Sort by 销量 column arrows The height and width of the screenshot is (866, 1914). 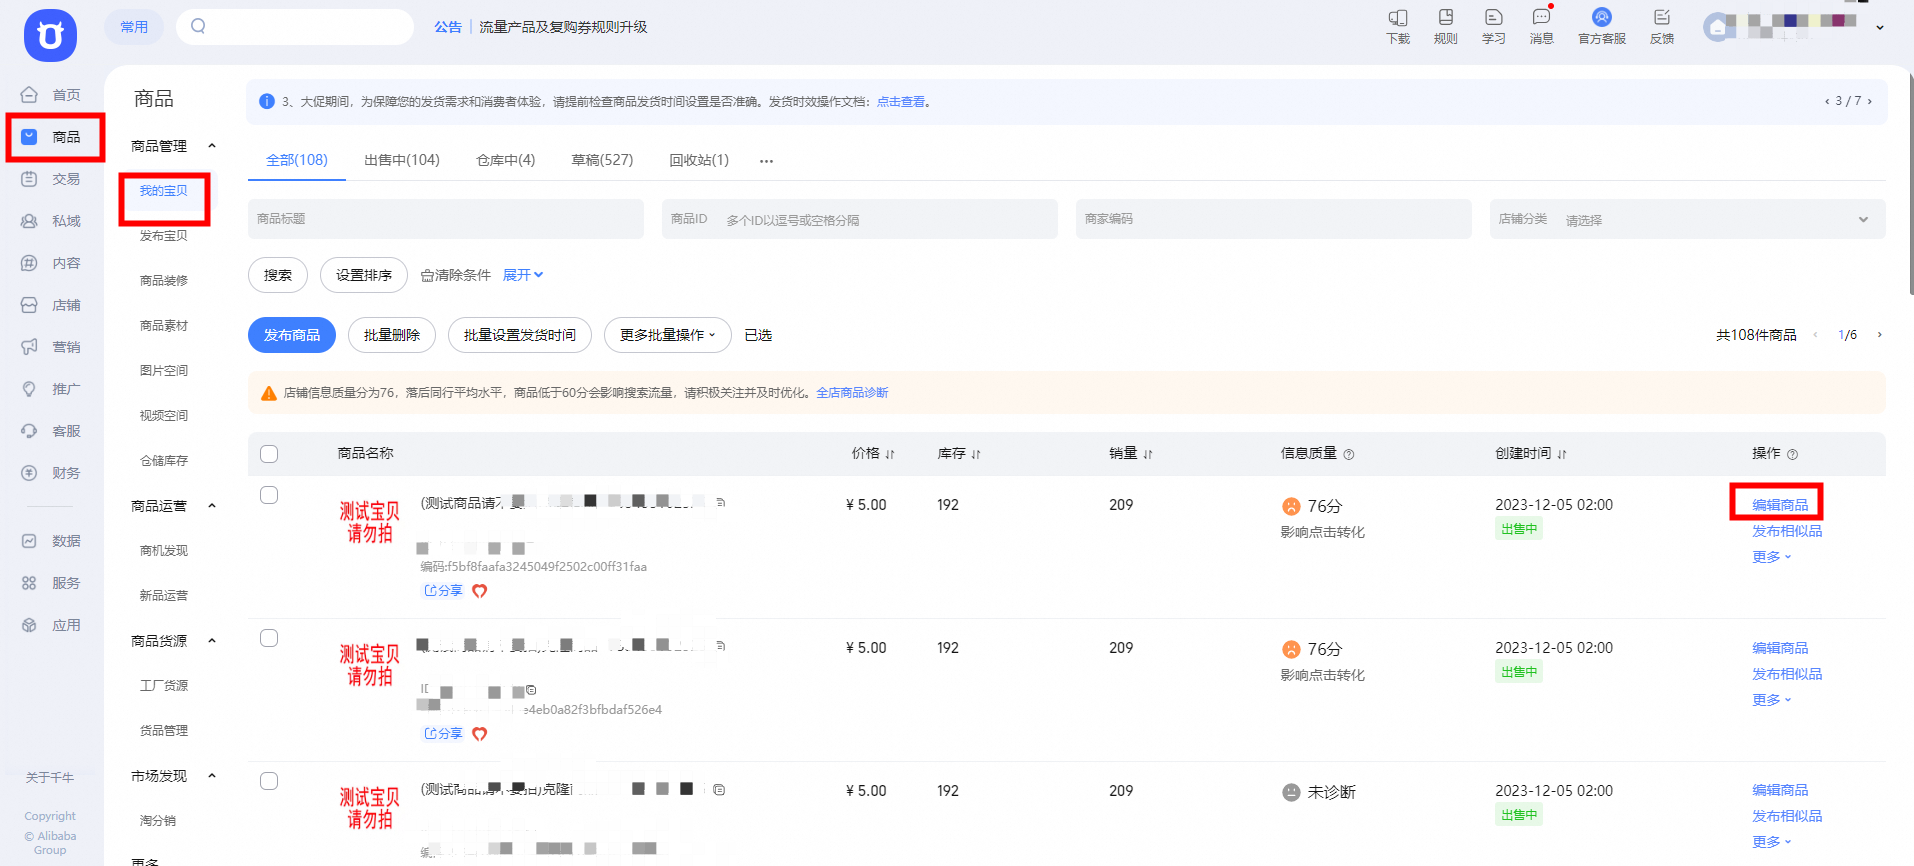click(x=1148, y=454)
